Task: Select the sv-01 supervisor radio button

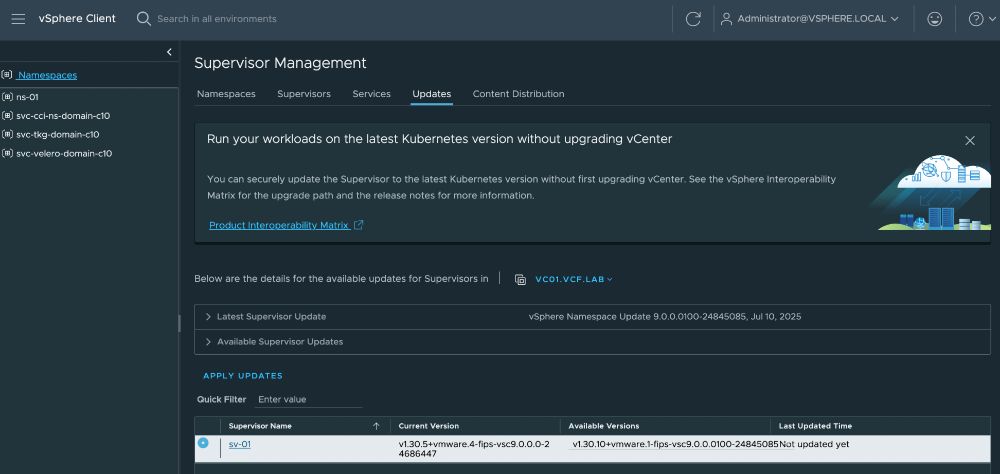Action: [203, 443]
